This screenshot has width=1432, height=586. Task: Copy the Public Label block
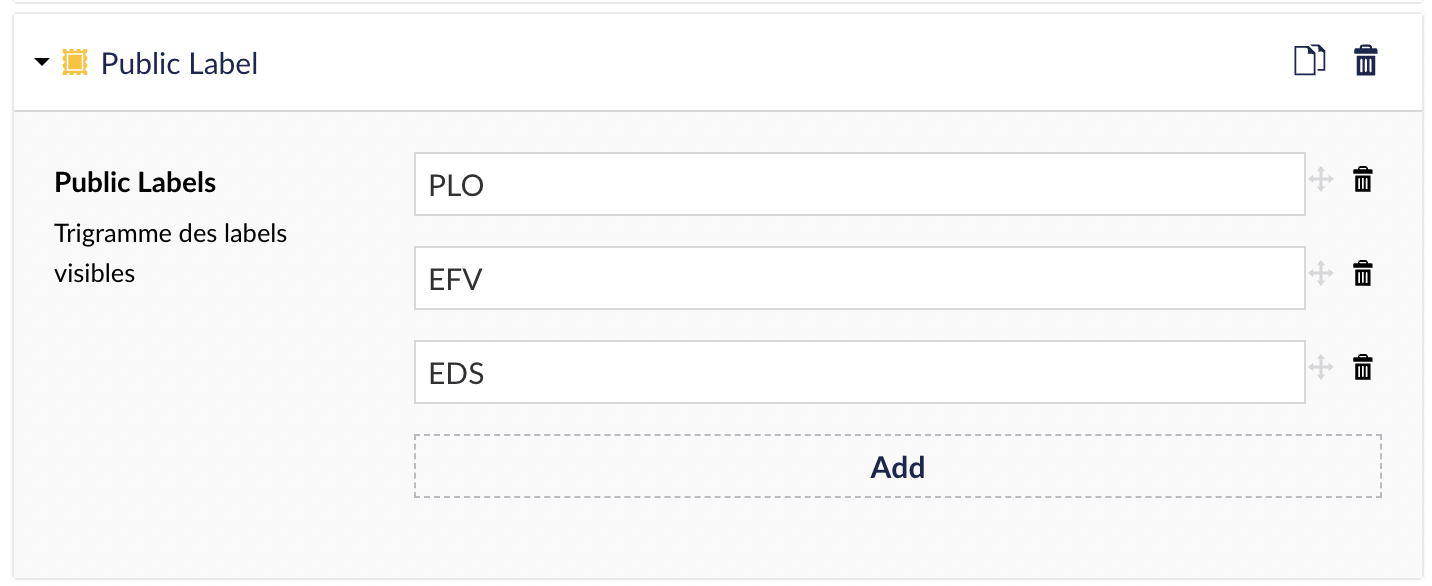point(1310,61)
